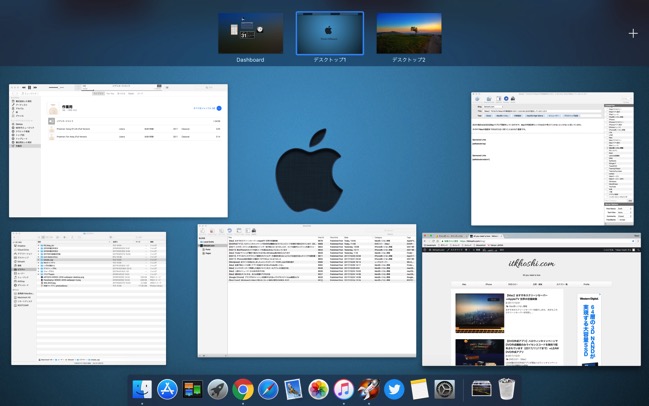Image resolution: width=649 pixels, height=406 pixels.
Task: Open Launchpad grey rocket icon
Action: click(x=218, y=389)
